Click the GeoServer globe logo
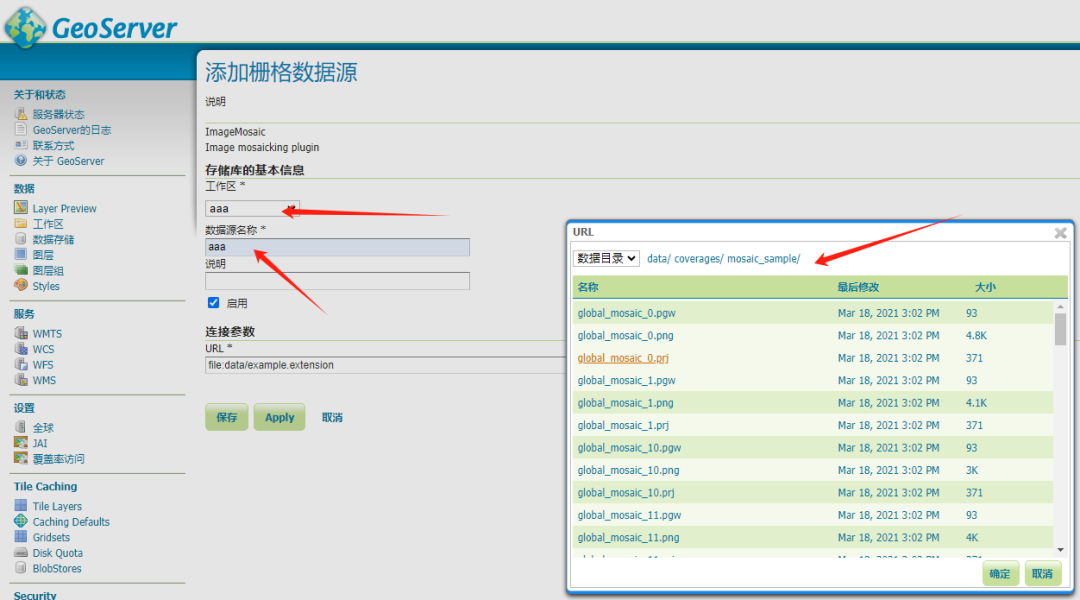The height and width of the screenshot is (600, 1080). pos(25,28)
